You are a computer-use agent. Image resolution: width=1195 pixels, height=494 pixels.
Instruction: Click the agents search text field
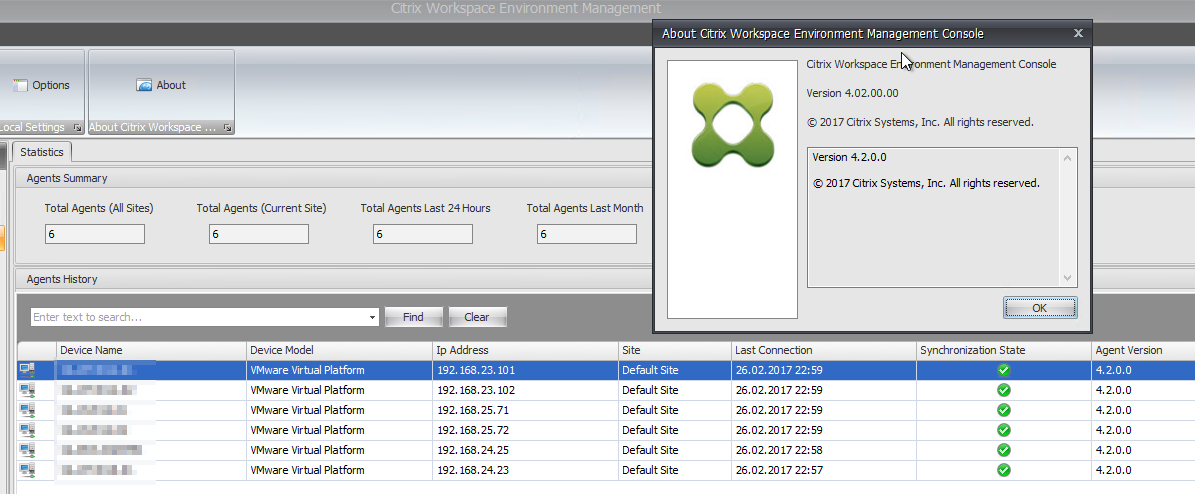coord(198,317)
